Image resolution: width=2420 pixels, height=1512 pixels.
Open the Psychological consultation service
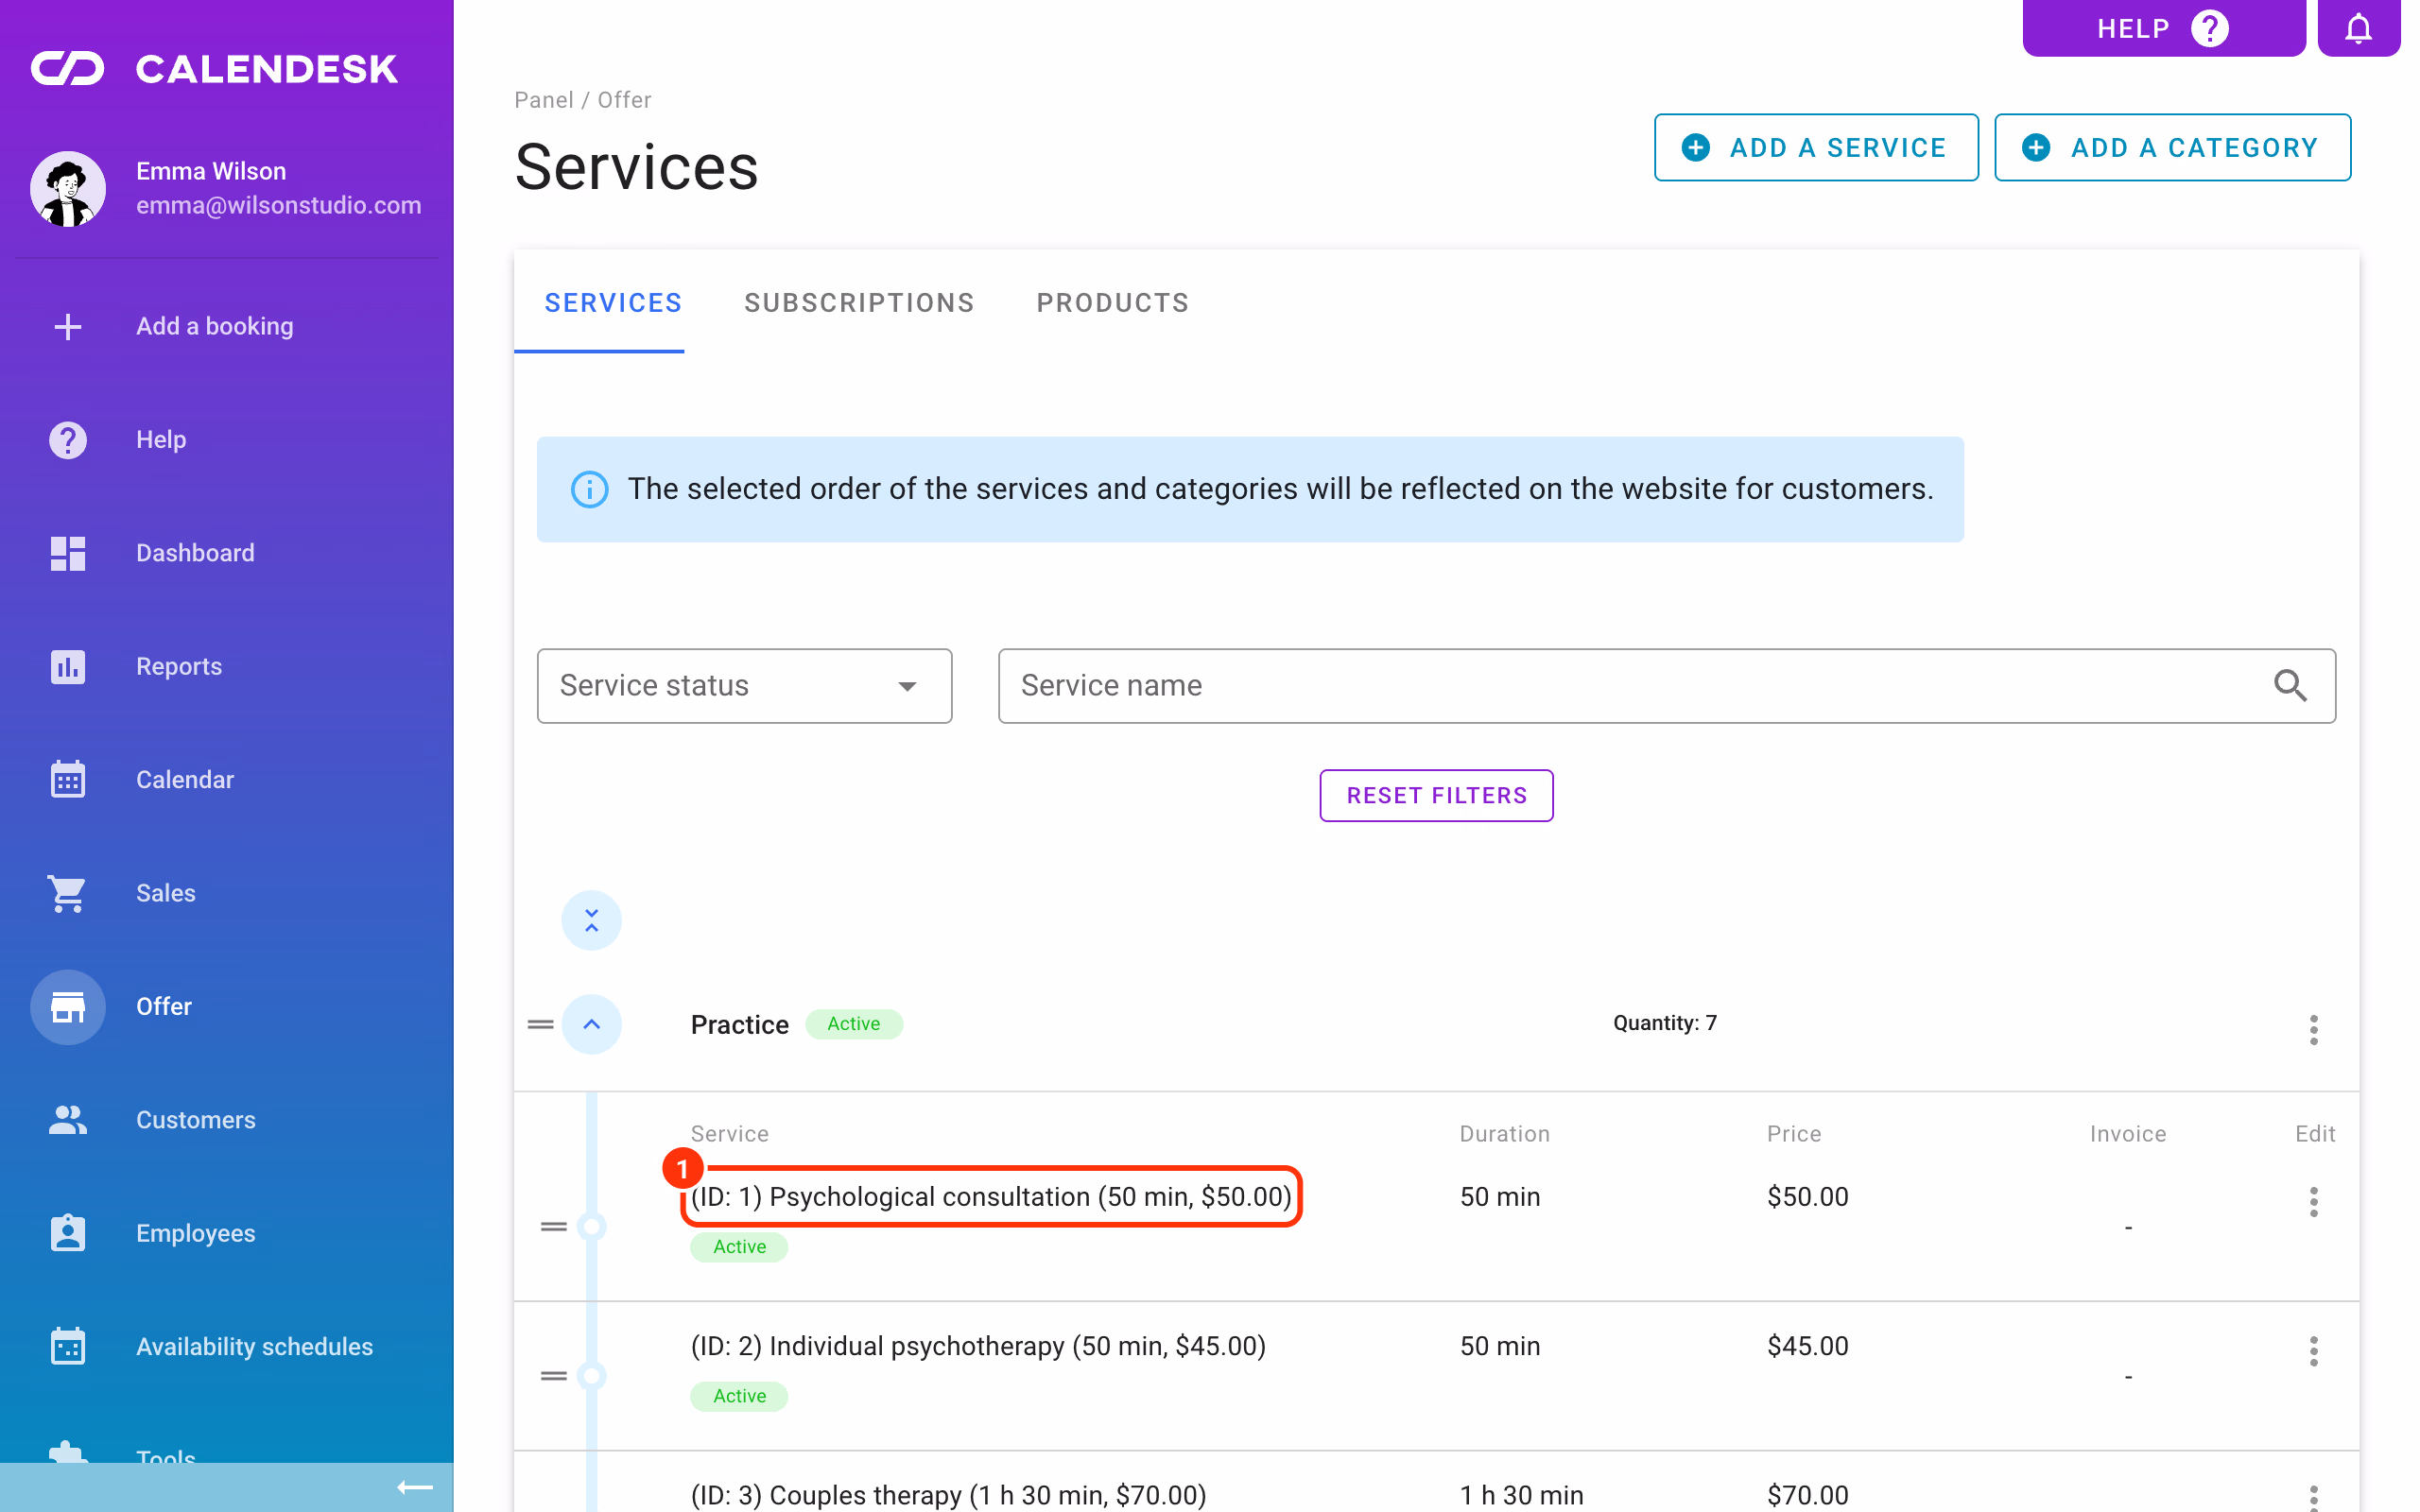click(x=991, y=1196)
